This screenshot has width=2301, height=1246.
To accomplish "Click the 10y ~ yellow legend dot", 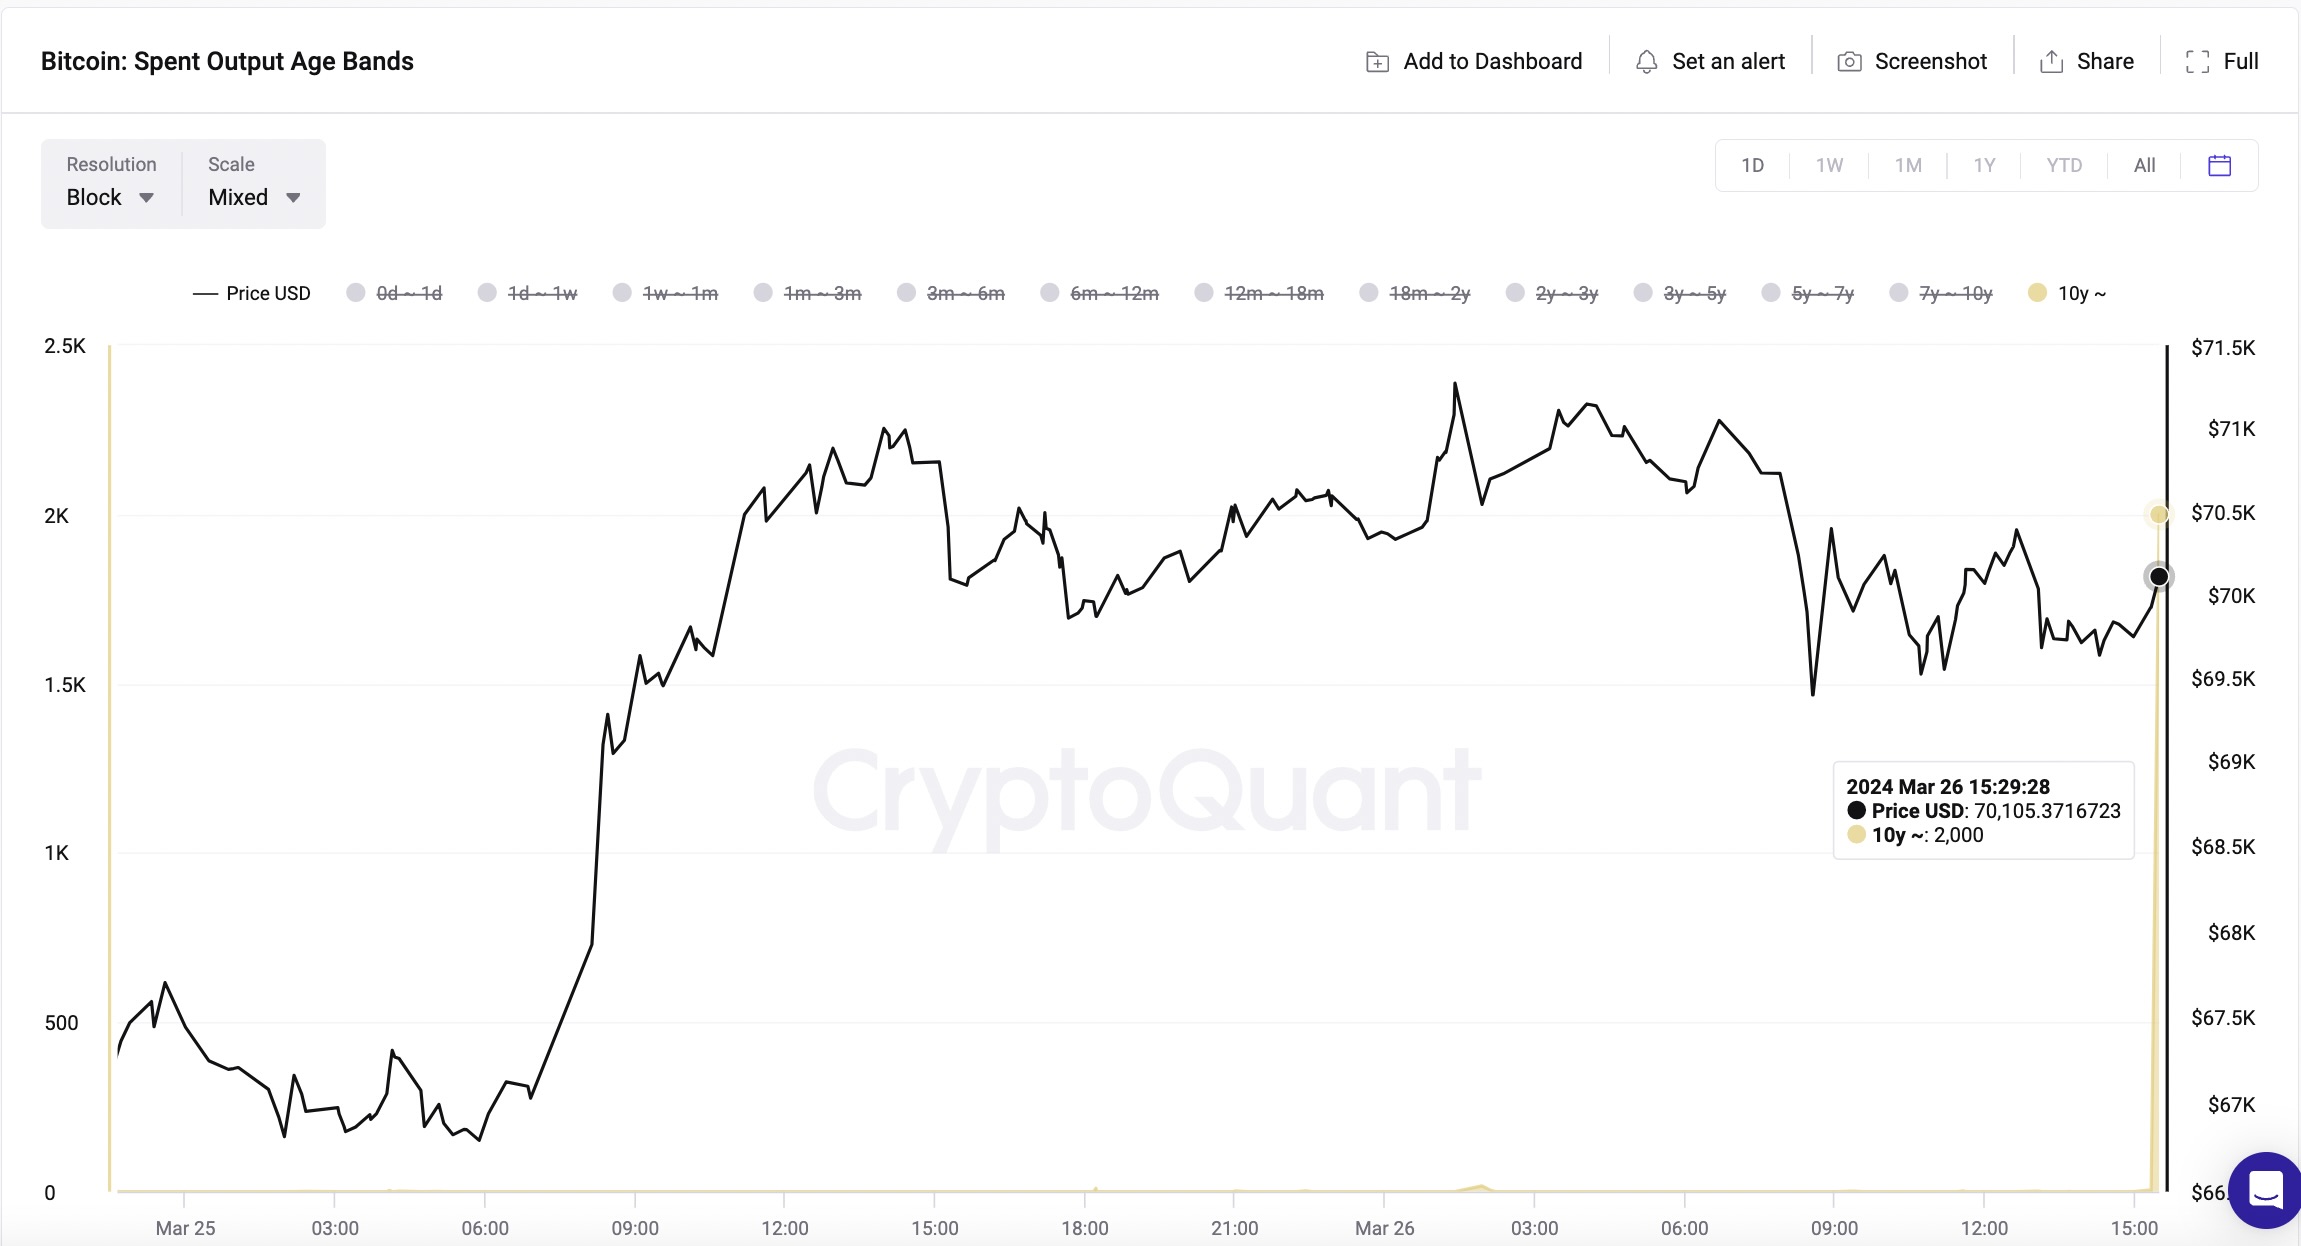I will [2037, 293].
